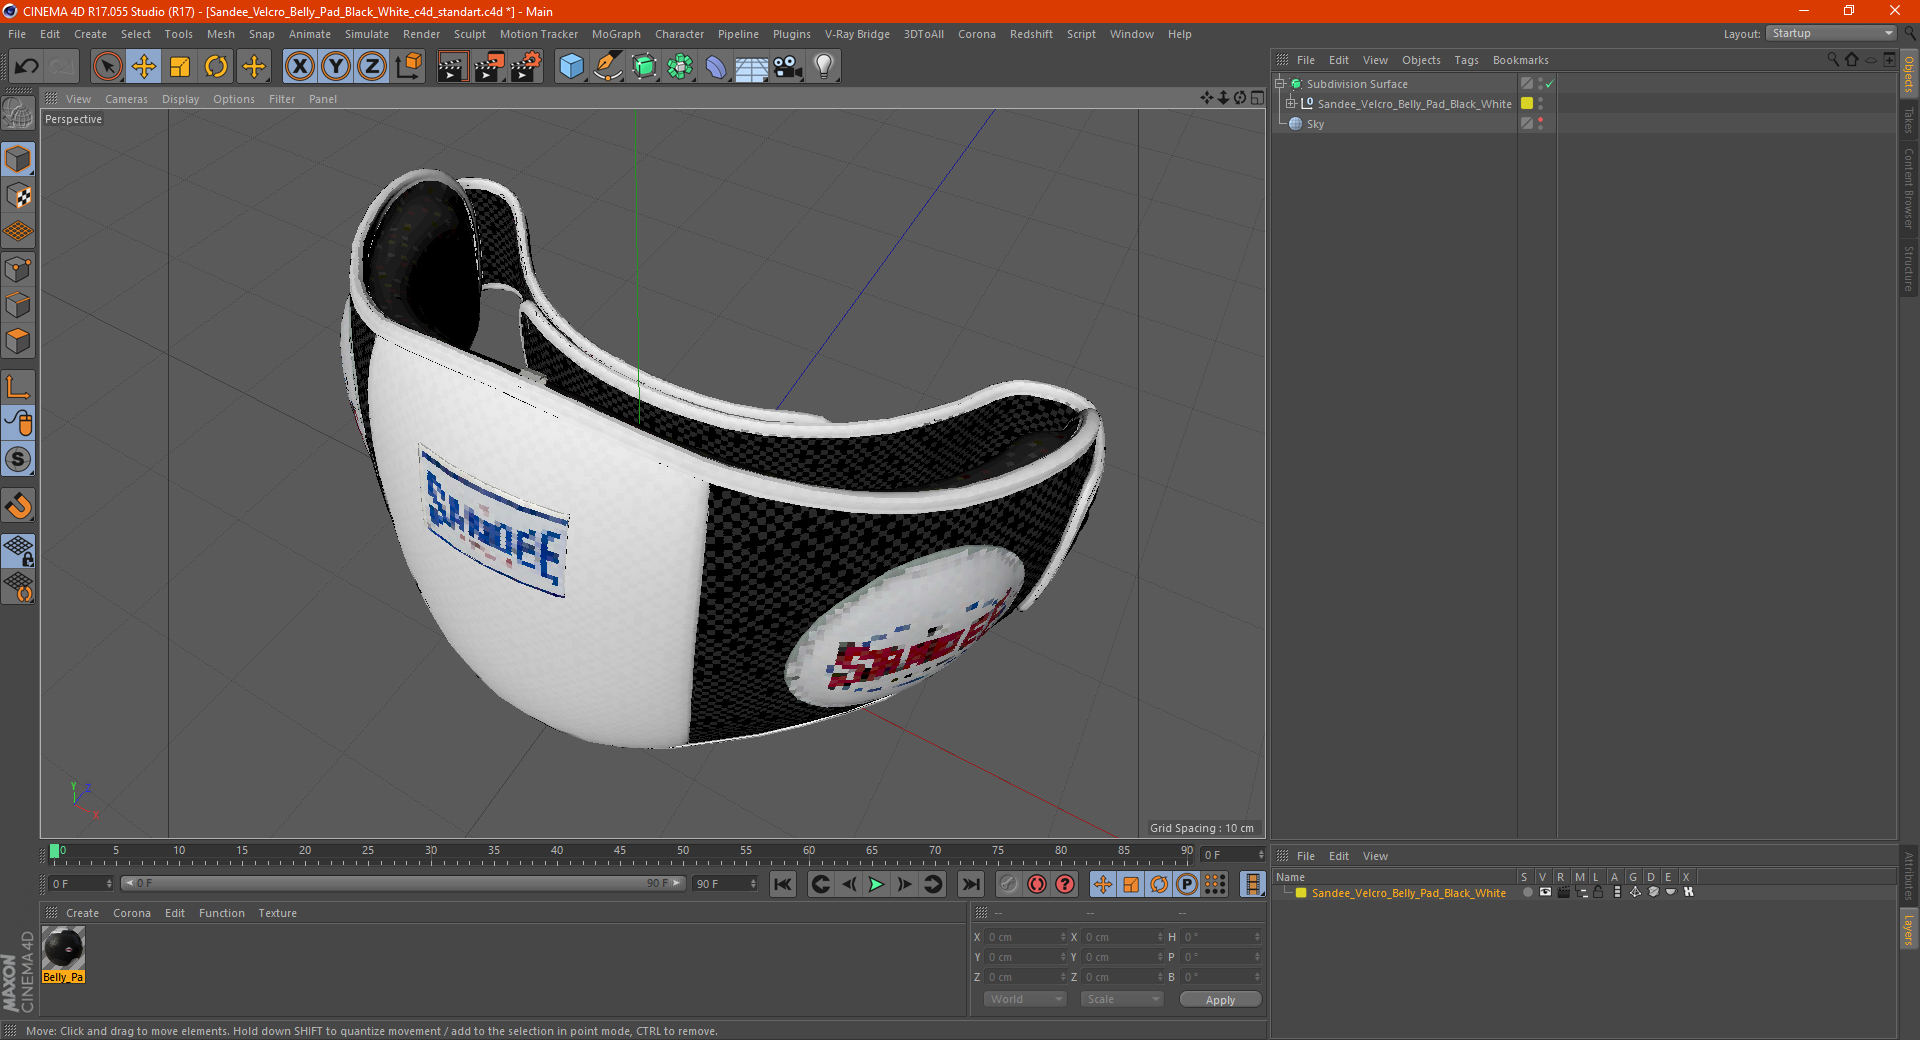The width and height of the screenshot is (1920, 1040).
Task: Go to start of animation
Action: pos(783,884)
